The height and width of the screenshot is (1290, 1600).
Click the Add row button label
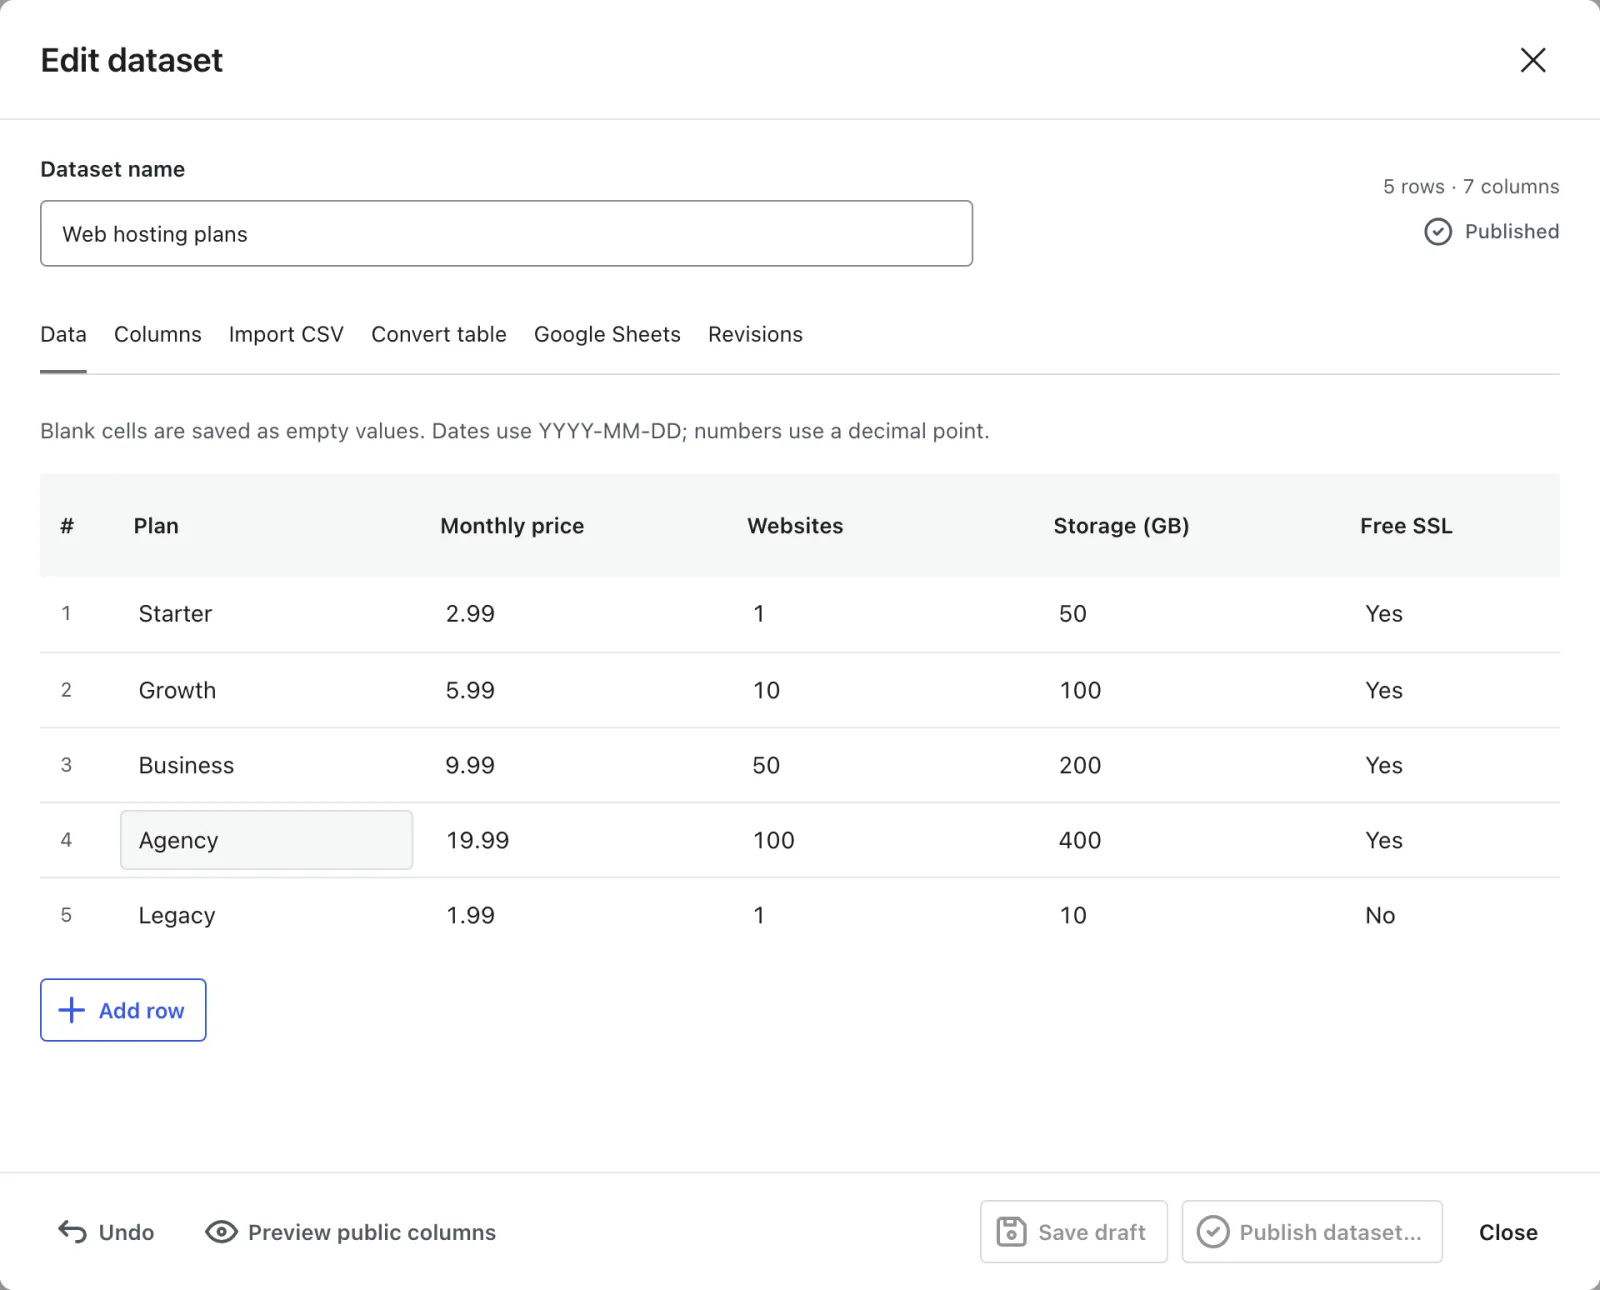(141, 1011)
